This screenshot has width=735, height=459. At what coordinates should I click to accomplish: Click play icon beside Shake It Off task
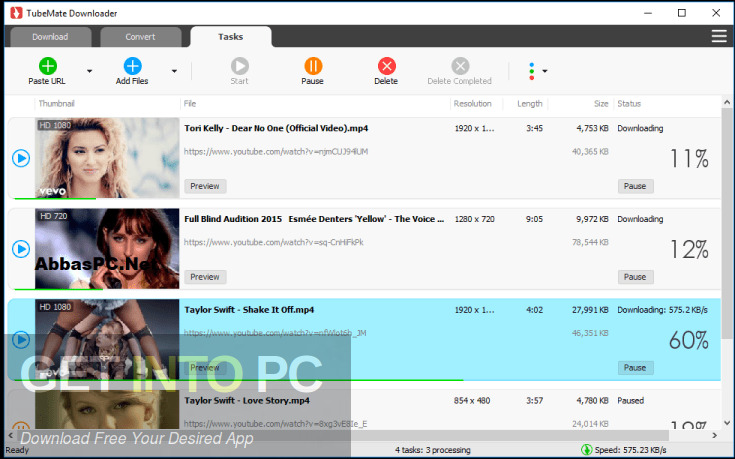coord(21,339)
